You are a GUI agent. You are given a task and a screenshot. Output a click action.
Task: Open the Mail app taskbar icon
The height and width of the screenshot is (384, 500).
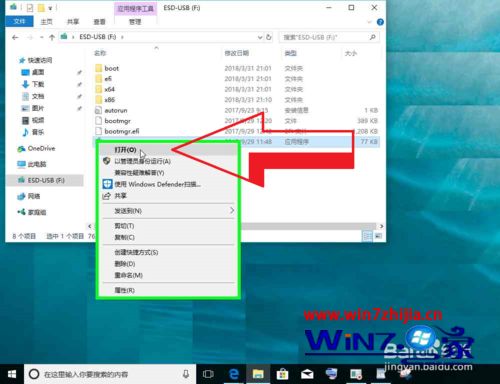click(x=307, y=374)
